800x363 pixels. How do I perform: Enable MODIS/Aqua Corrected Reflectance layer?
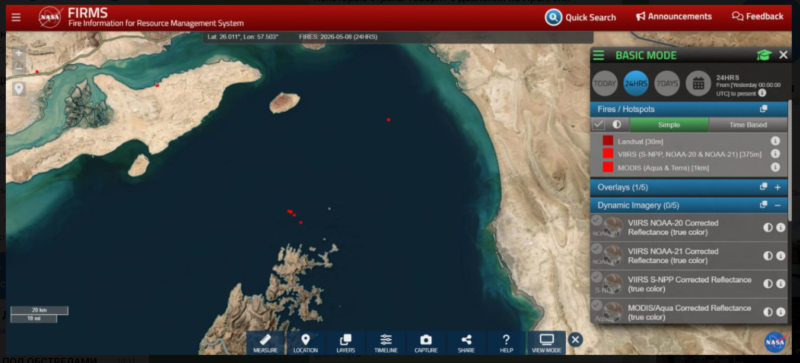[x=596, y=305]
